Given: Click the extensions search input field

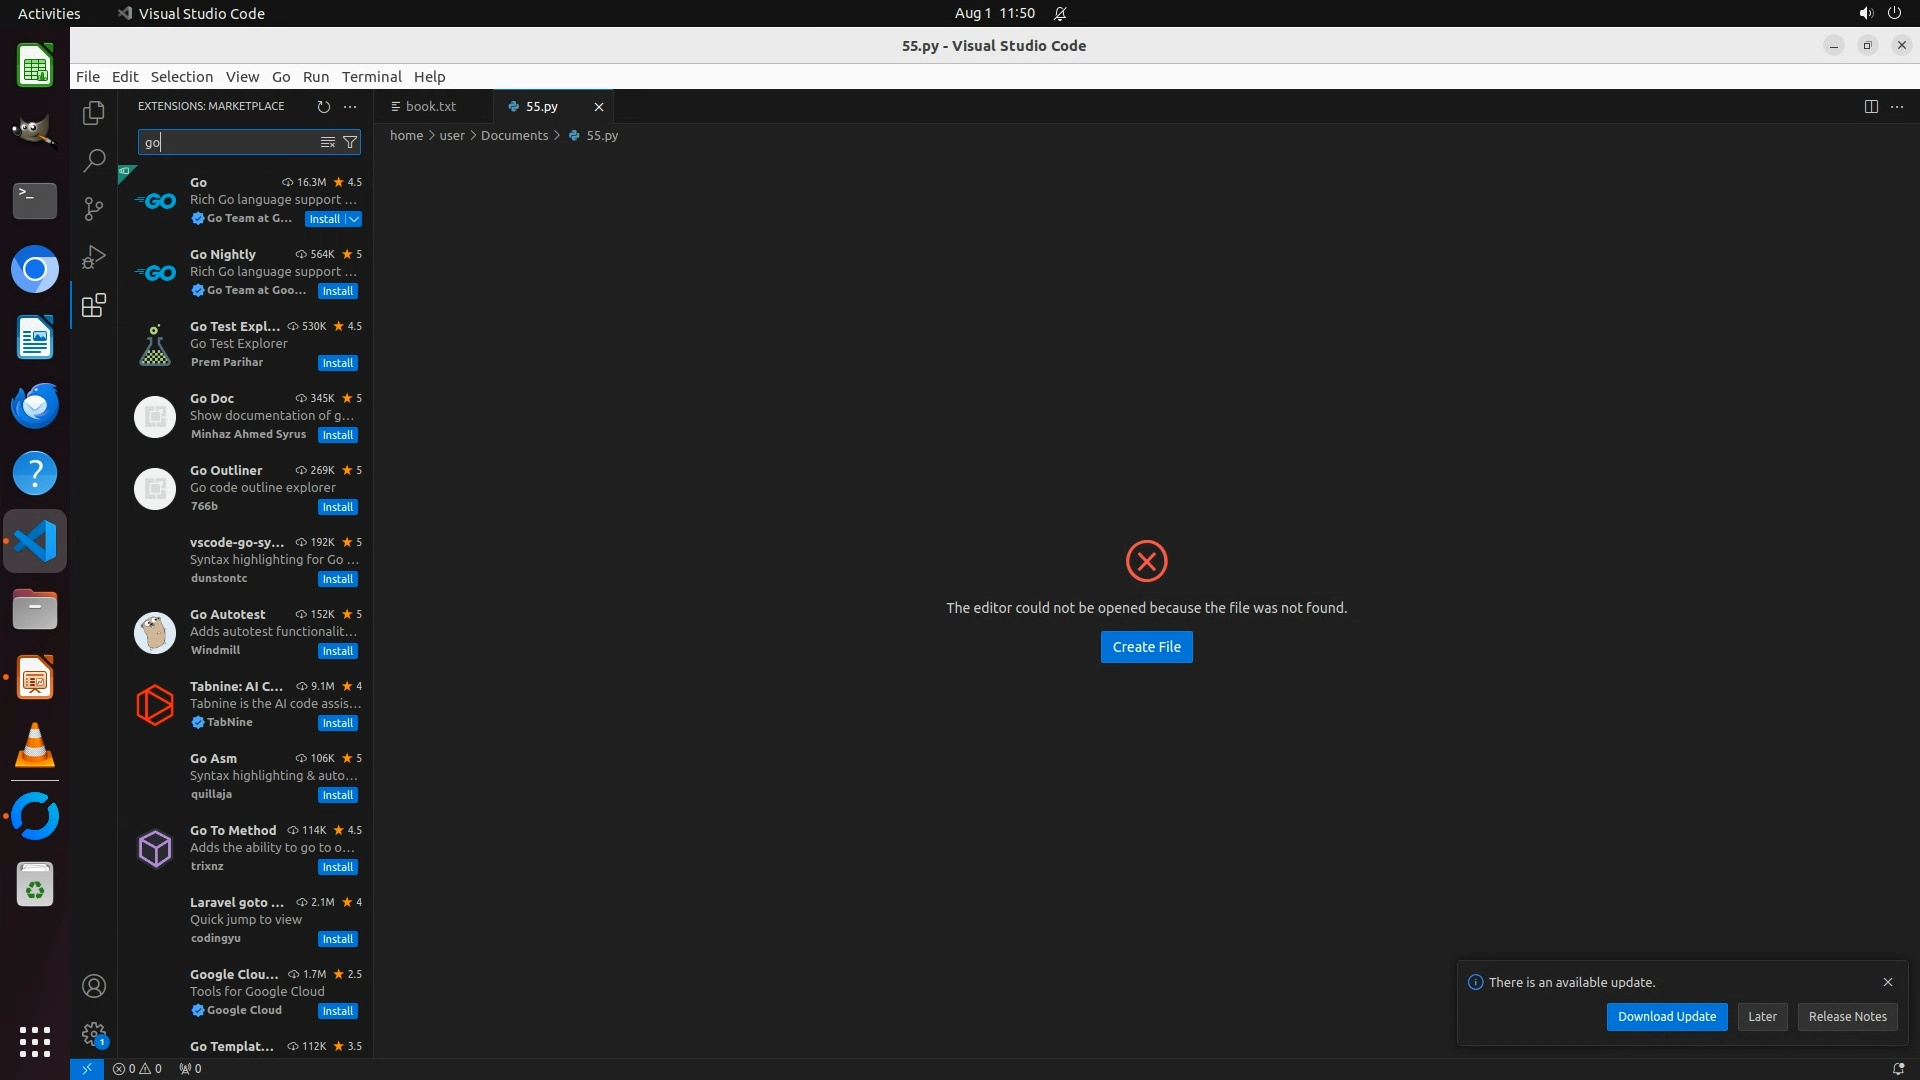Looking at the screenshot, I should click(230, 142).
